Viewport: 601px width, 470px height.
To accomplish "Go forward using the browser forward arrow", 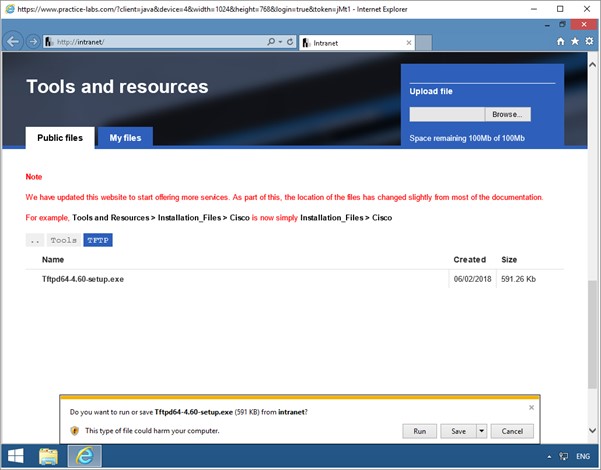I will pyautogui.click(x=33, y=41).
